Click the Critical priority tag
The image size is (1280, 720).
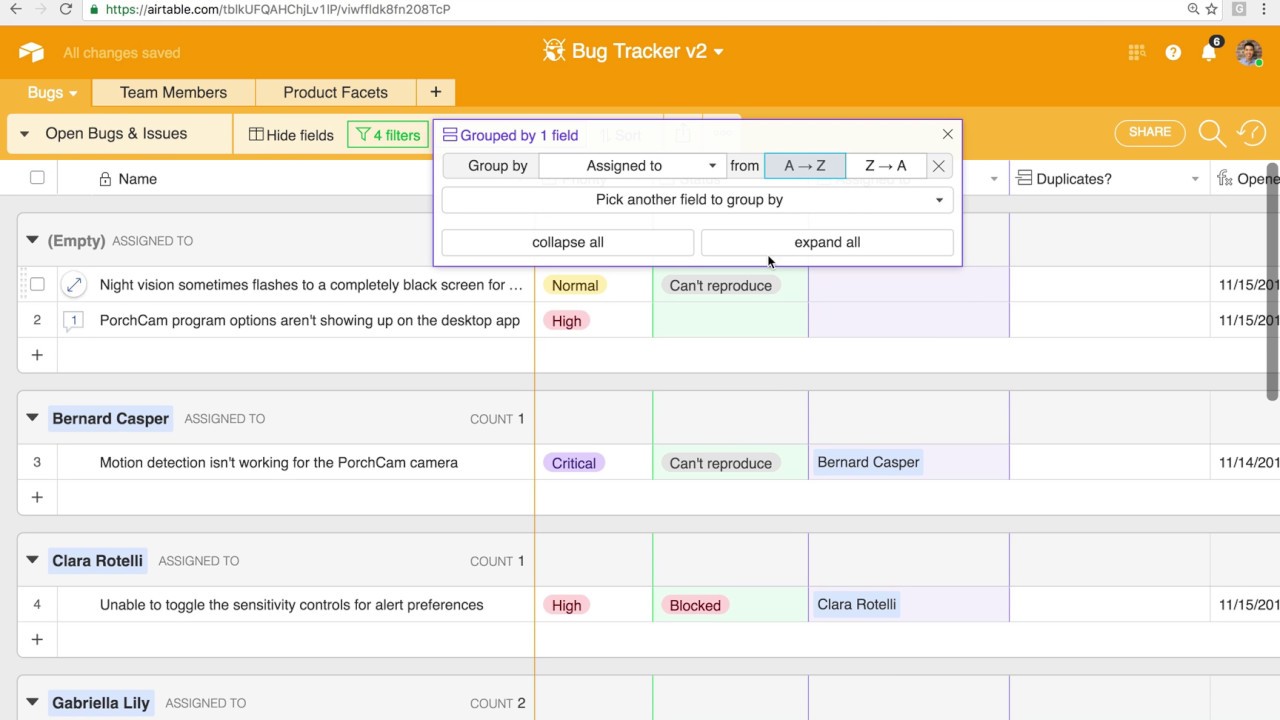pyautogui.click(x=574, y=463)
